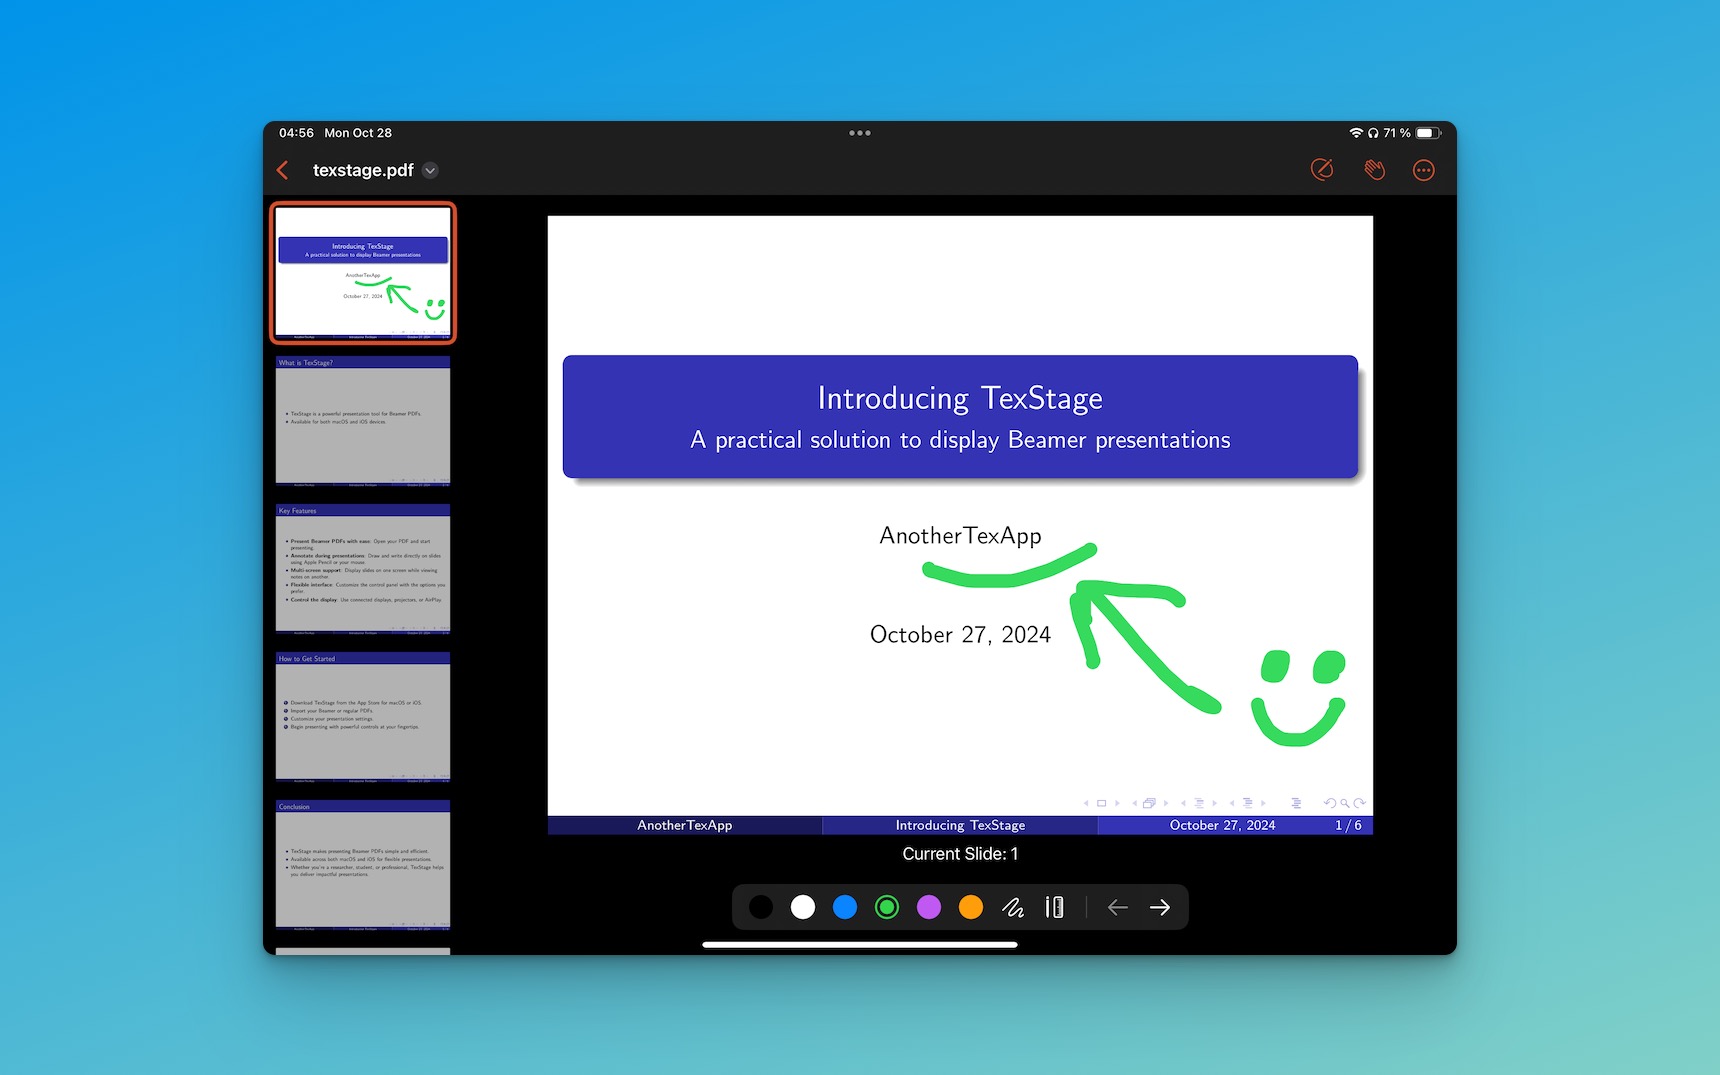Image resolution: width=1720 pixels, height=1075 pixels.
Task: Expand the overlay navigation on the slide footer
Action: pos(1297,803)
